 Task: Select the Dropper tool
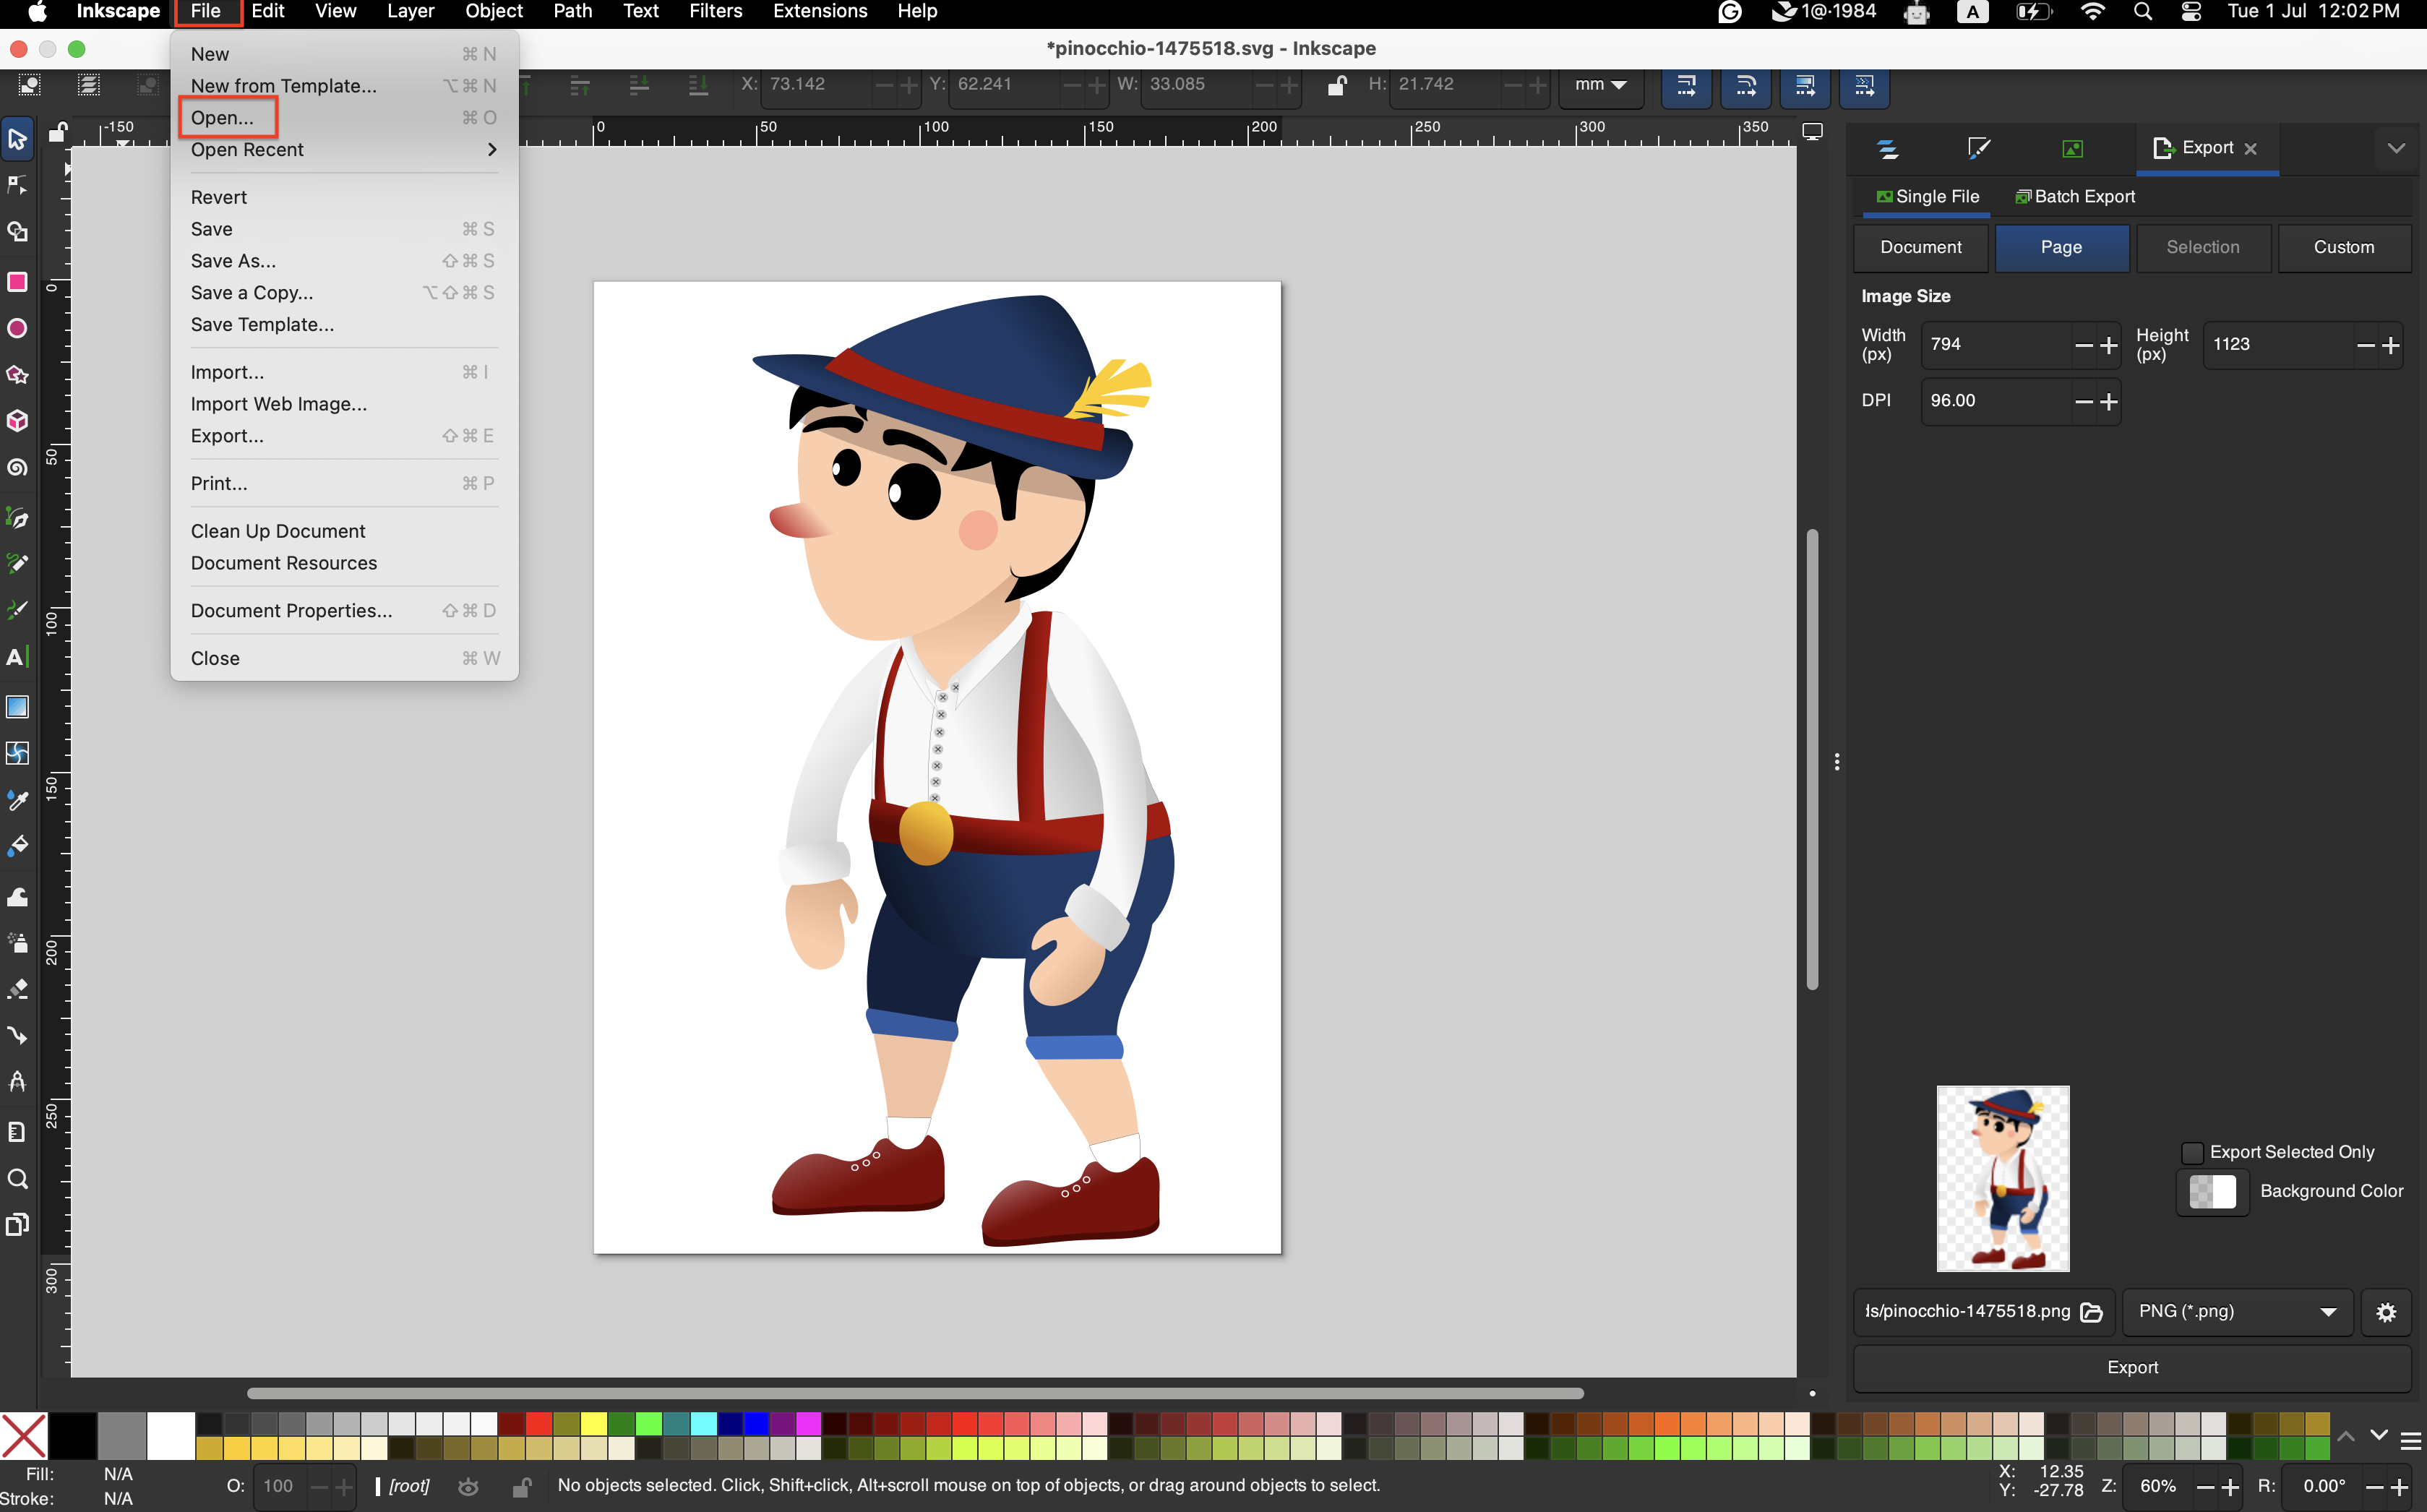point(17,800)
